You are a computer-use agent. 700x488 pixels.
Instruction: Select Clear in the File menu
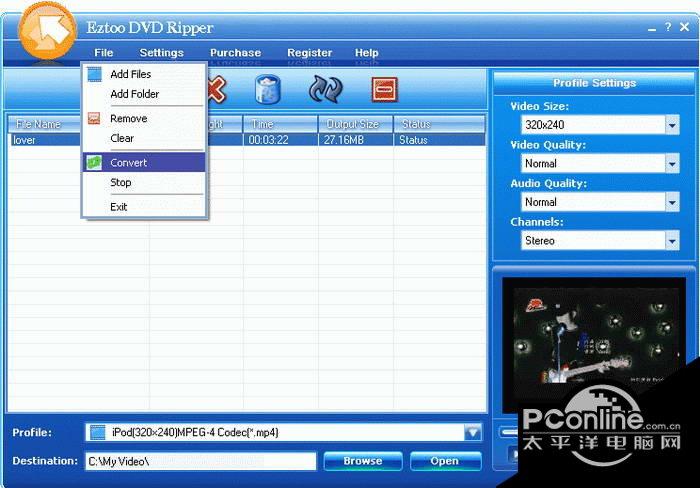[x=144, y=138]
